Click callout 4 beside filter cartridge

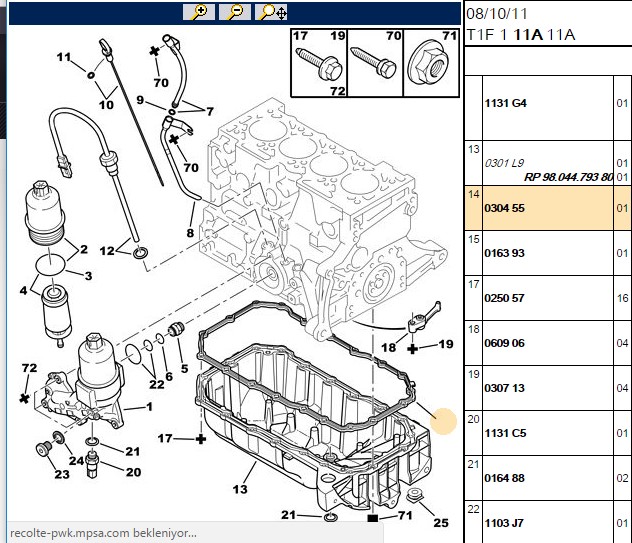tap(23, 290)
